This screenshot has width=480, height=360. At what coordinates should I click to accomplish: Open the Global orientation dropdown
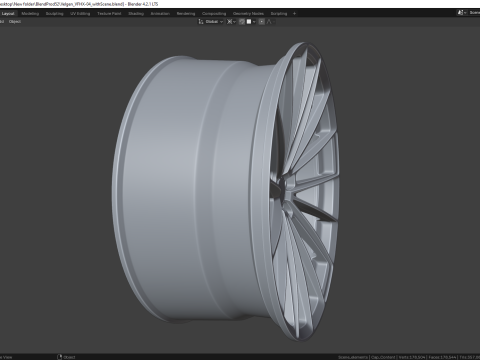(214, 22)
